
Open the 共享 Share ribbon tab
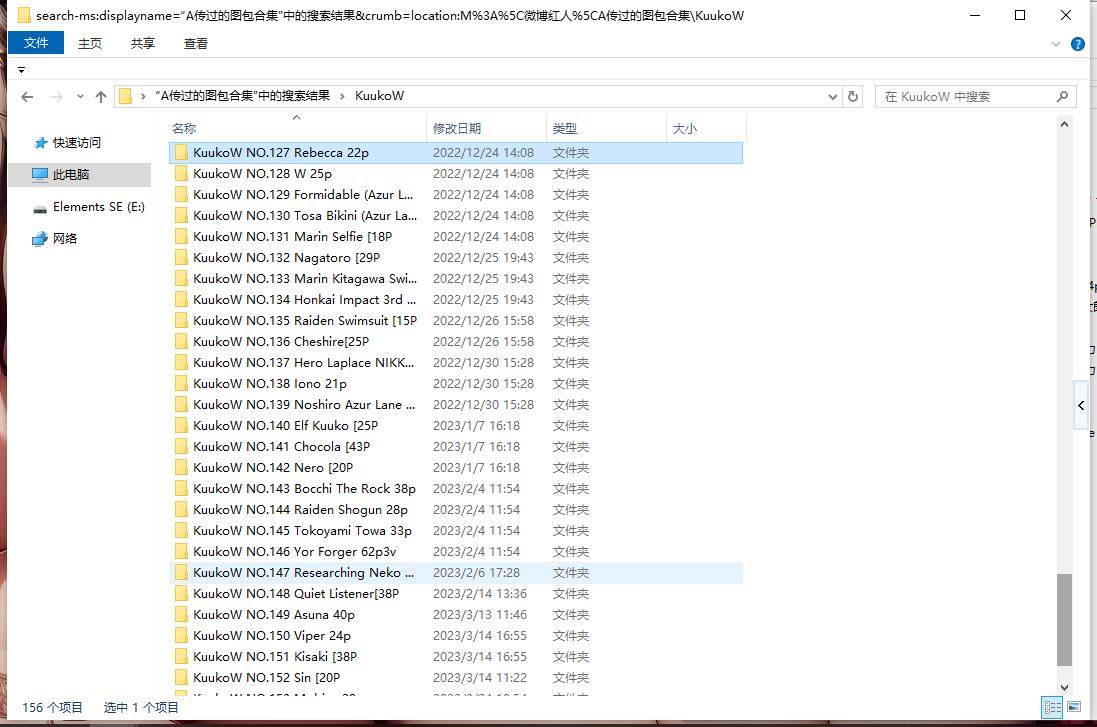143,43
